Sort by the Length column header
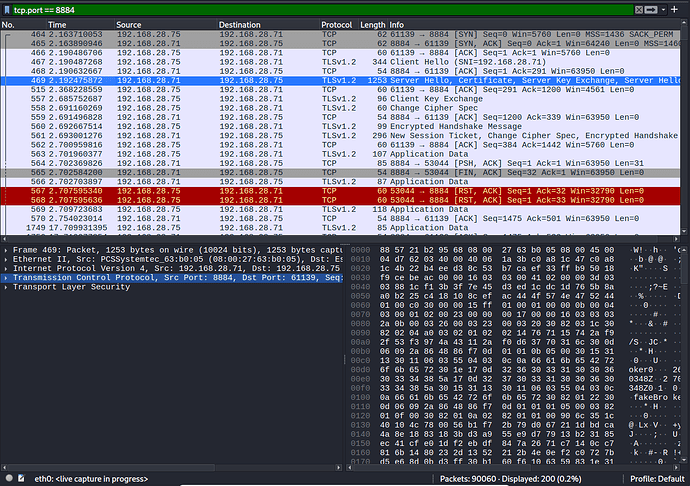 [373, 25]
